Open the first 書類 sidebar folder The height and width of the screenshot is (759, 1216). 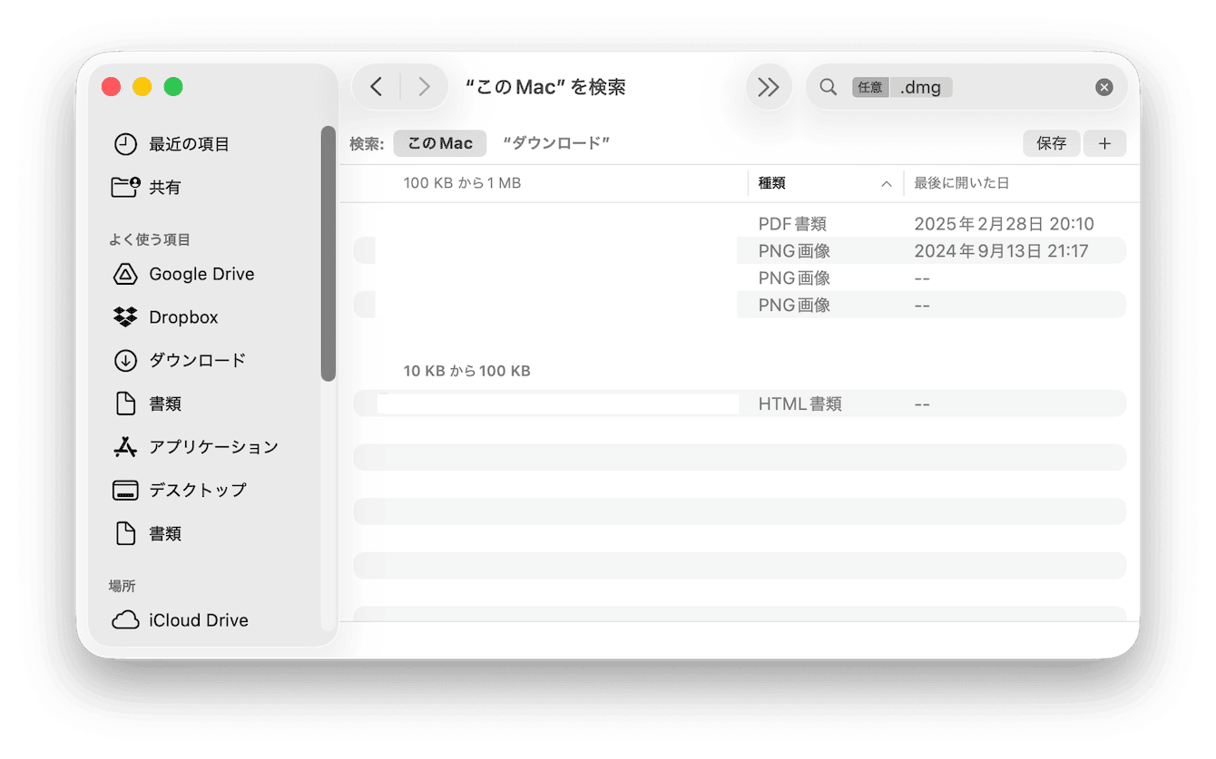click(164, 403)
